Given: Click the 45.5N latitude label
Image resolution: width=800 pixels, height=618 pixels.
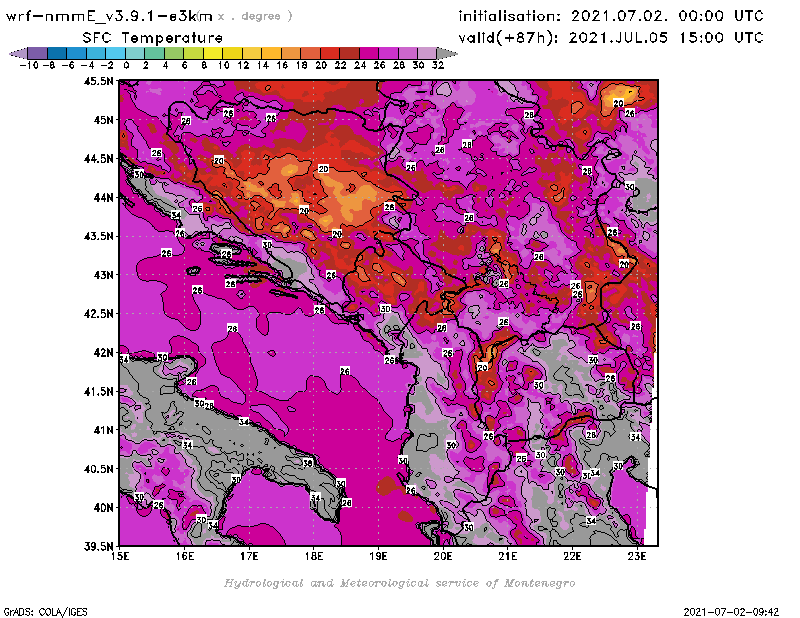Looking at the screenshot, I should tap(98, 81).
